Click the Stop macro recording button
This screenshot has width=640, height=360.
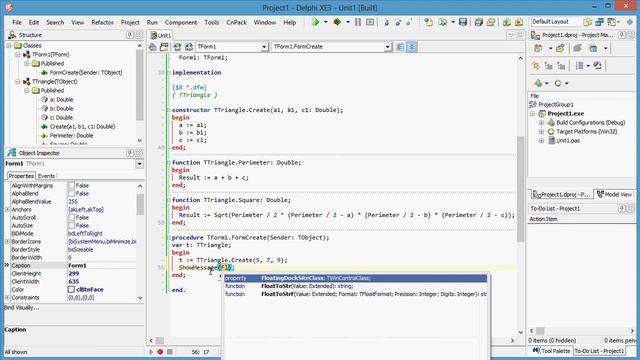click(x=169, y=351)
